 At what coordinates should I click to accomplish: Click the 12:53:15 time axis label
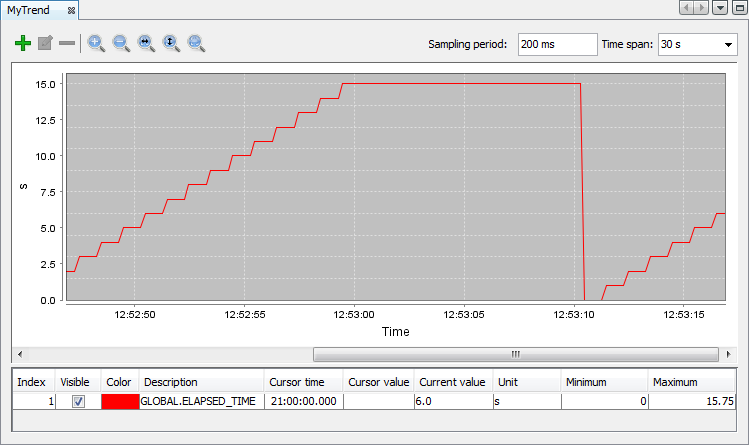(684, 315)
